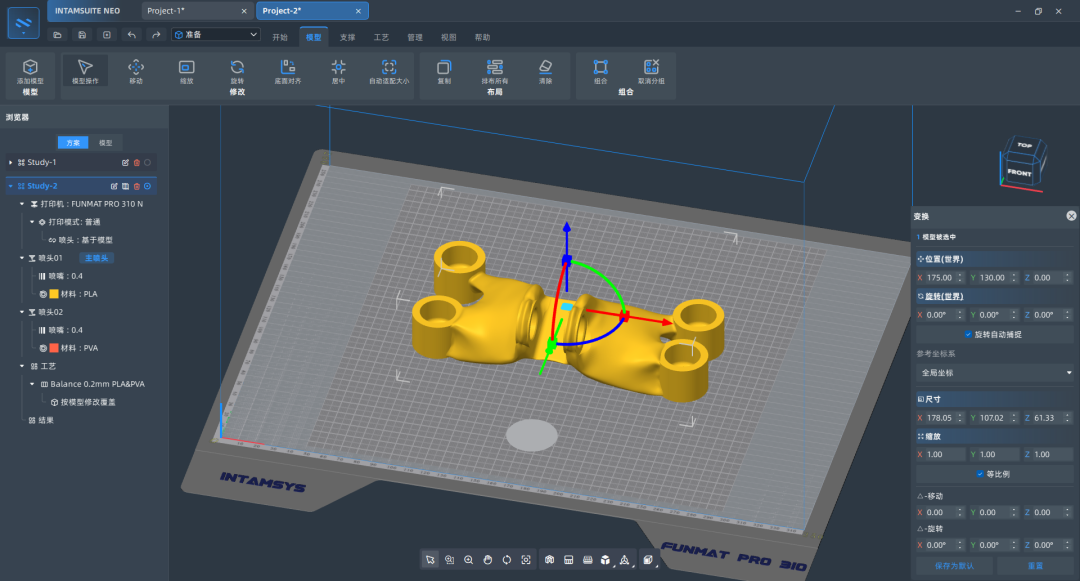Delete Study-2 with its red trash icon
1080x581 pixels.
[136, 186]
